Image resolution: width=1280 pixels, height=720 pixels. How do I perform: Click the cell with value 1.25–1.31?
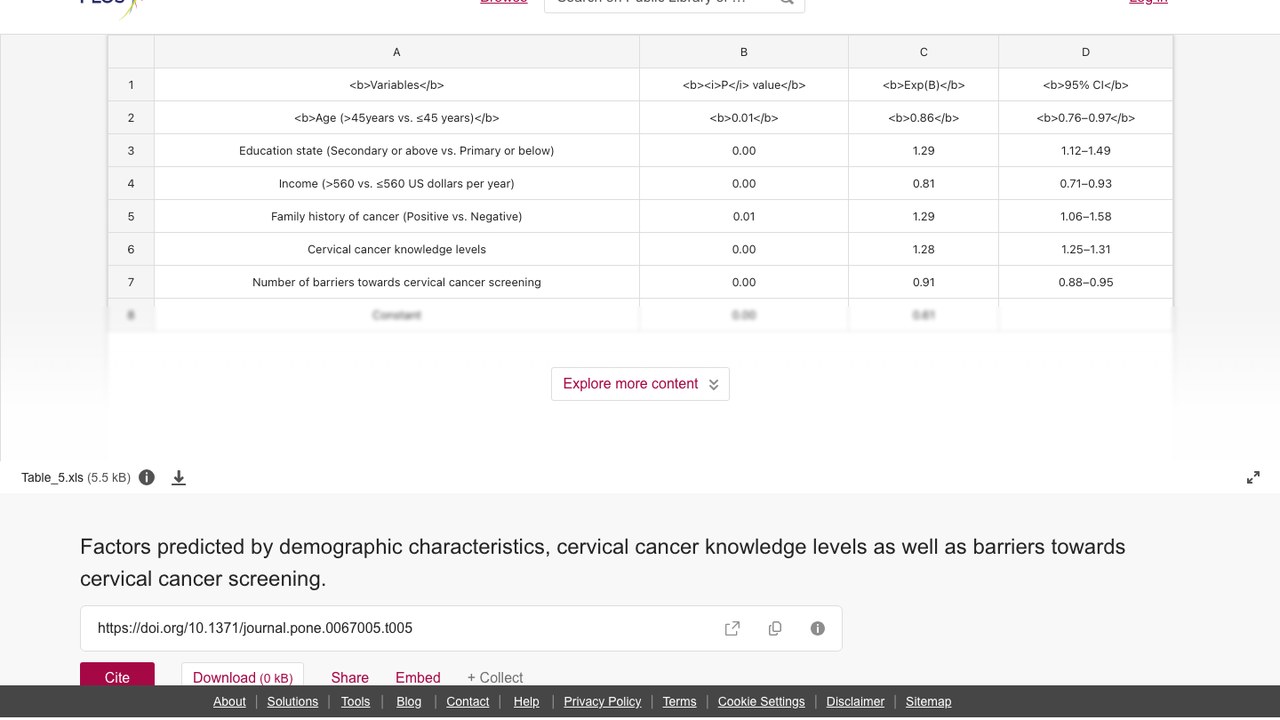(x=1086, y=249)
